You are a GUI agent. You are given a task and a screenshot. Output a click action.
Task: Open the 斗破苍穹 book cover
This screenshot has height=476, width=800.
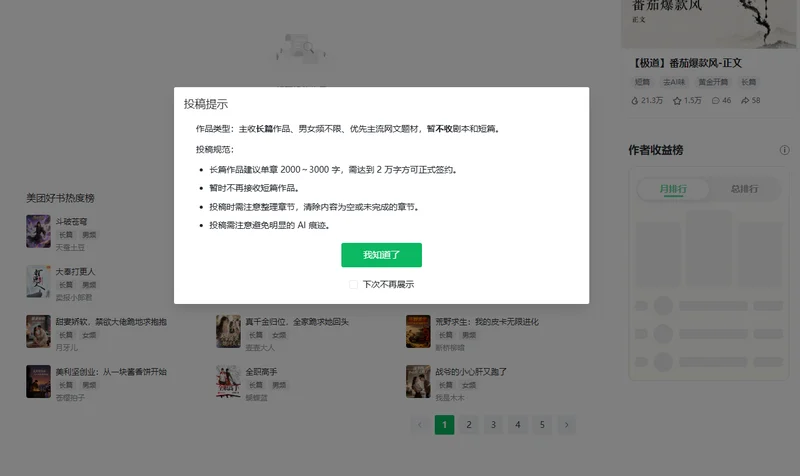coord(38,231)
